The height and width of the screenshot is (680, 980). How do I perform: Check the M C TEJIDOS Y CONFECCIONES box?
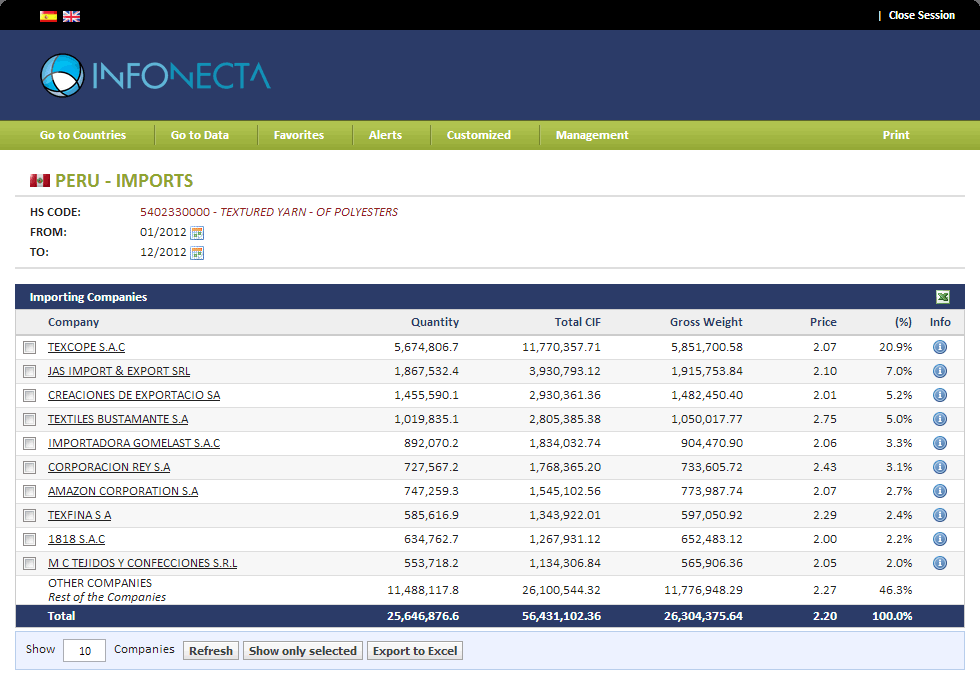click(29, 564)
